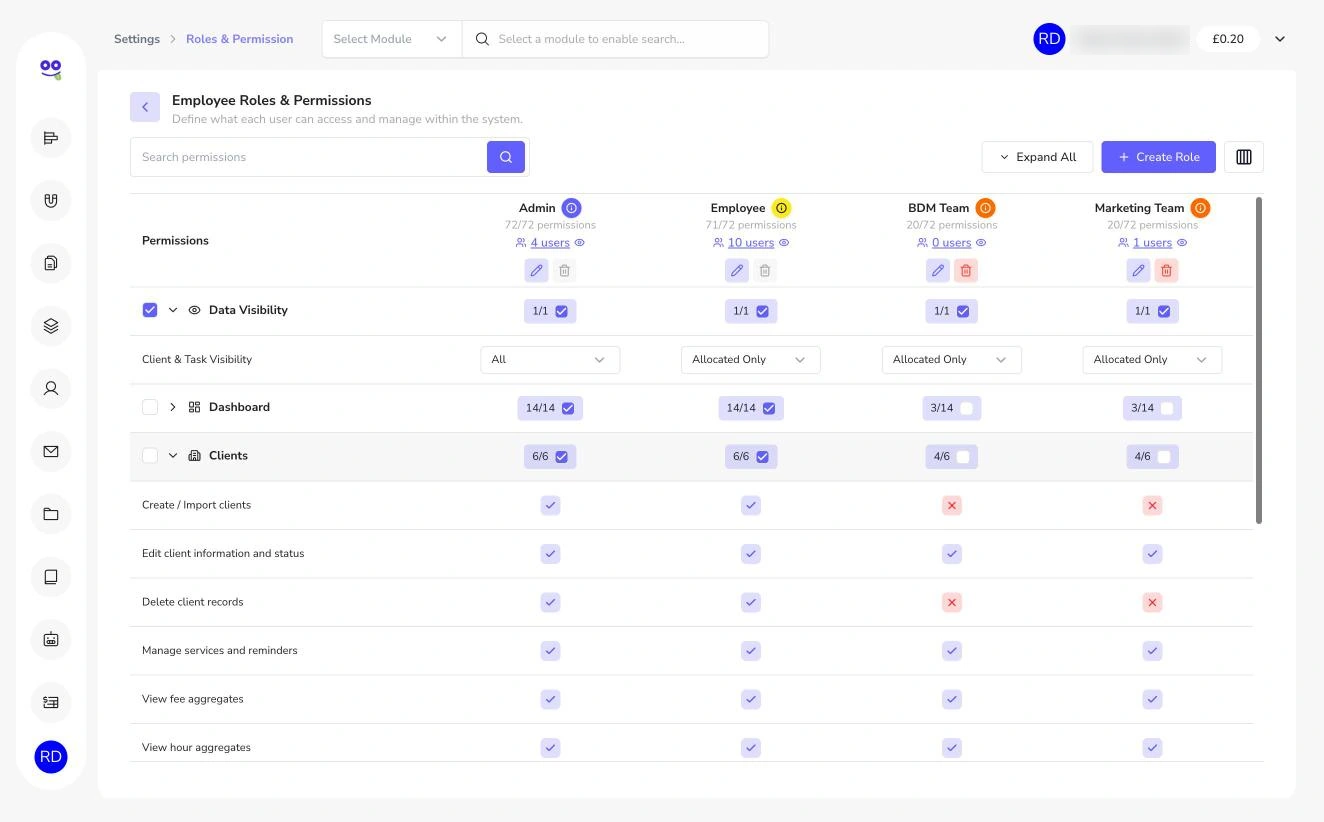Click the Search permissions input field
Viewport: 1324px width, 822px height.
308,157
